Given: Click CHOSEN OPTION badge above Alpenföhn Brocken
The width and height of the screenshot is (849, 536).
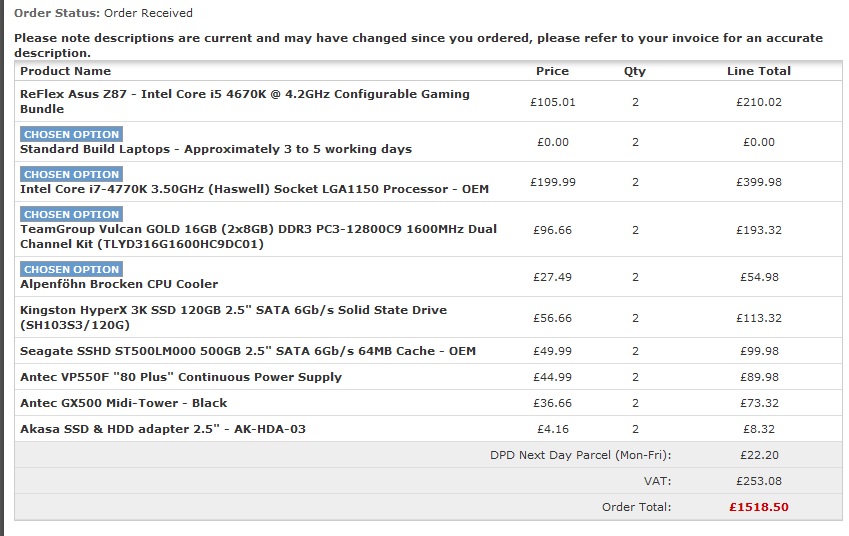Looking at the screenshot, I should coord(71,269).
